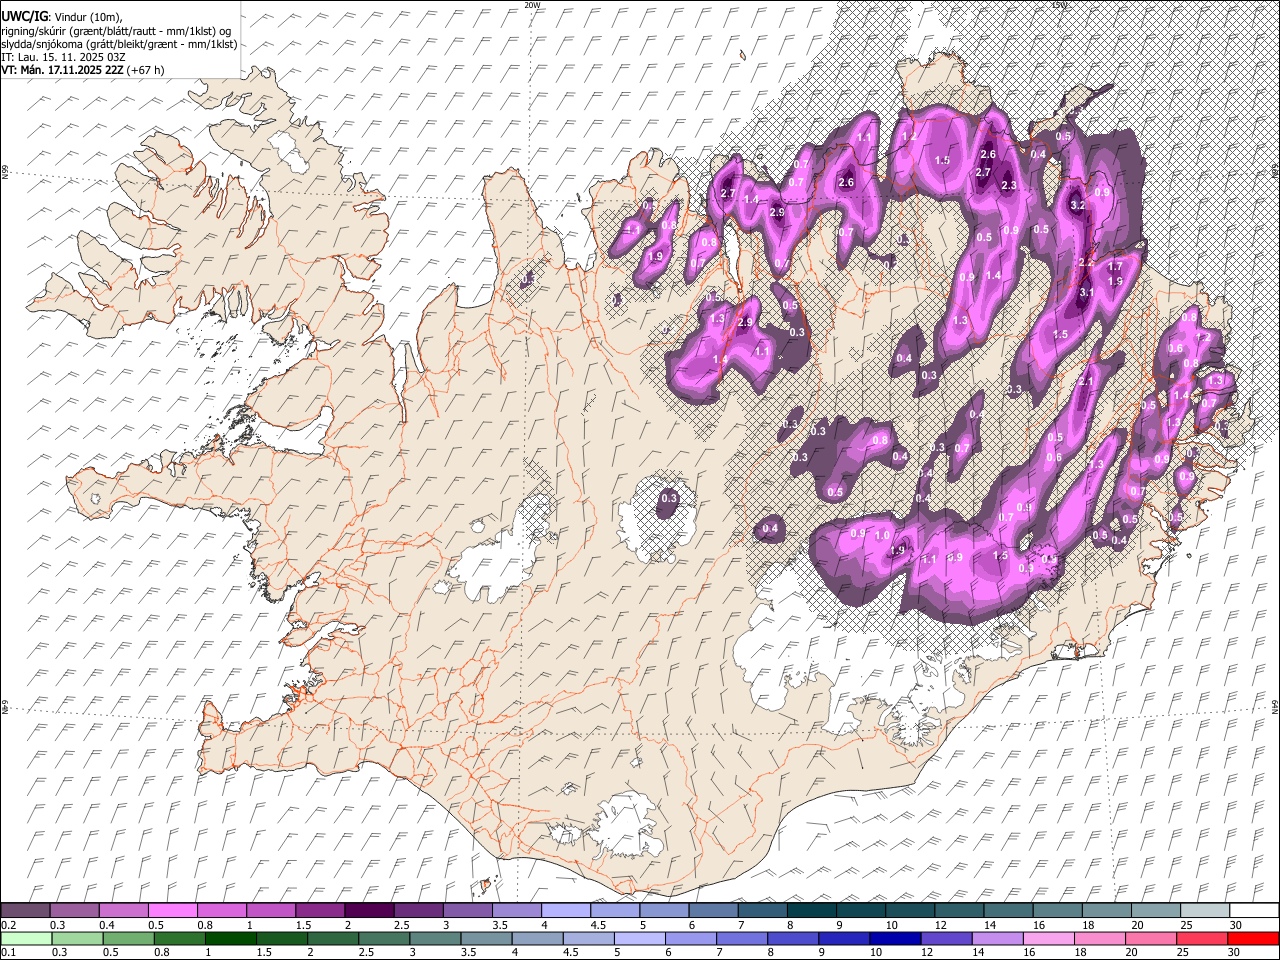Click the '(+67 h)' forecast offset text
This screenshot has width=1280, height=960.
point(146,70)
